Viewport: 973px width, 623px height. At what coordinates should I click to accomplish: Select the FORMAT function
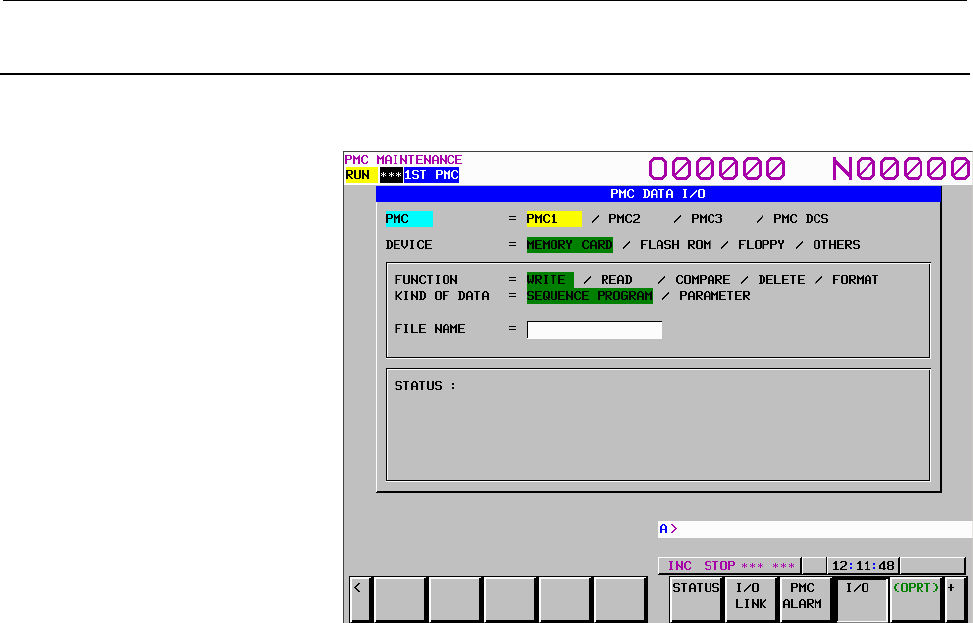click(855, 280)
